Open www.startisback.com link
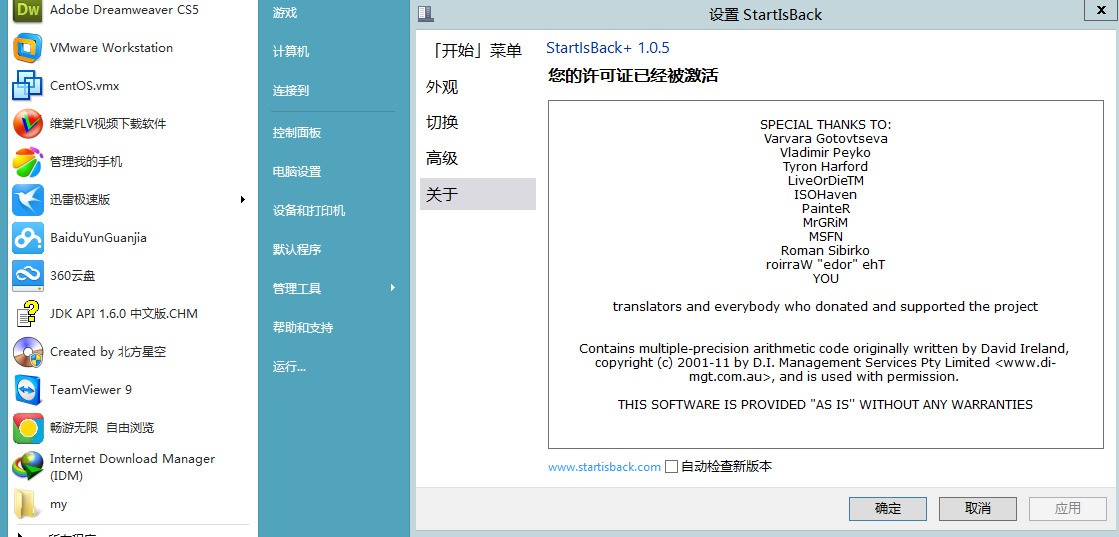The height and width of the screenshot is (537, 1119). (604, 467)
